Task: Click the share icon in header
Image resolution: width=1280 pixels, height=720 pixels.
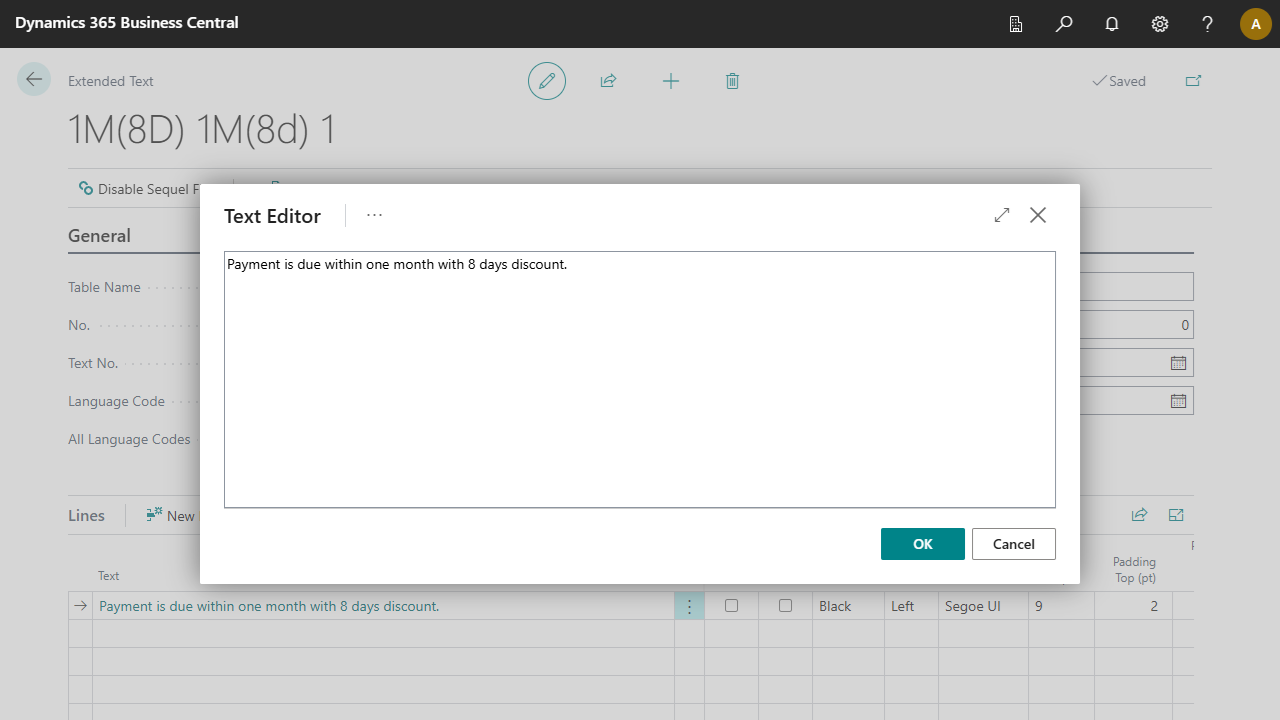Action: pos(608,81)
